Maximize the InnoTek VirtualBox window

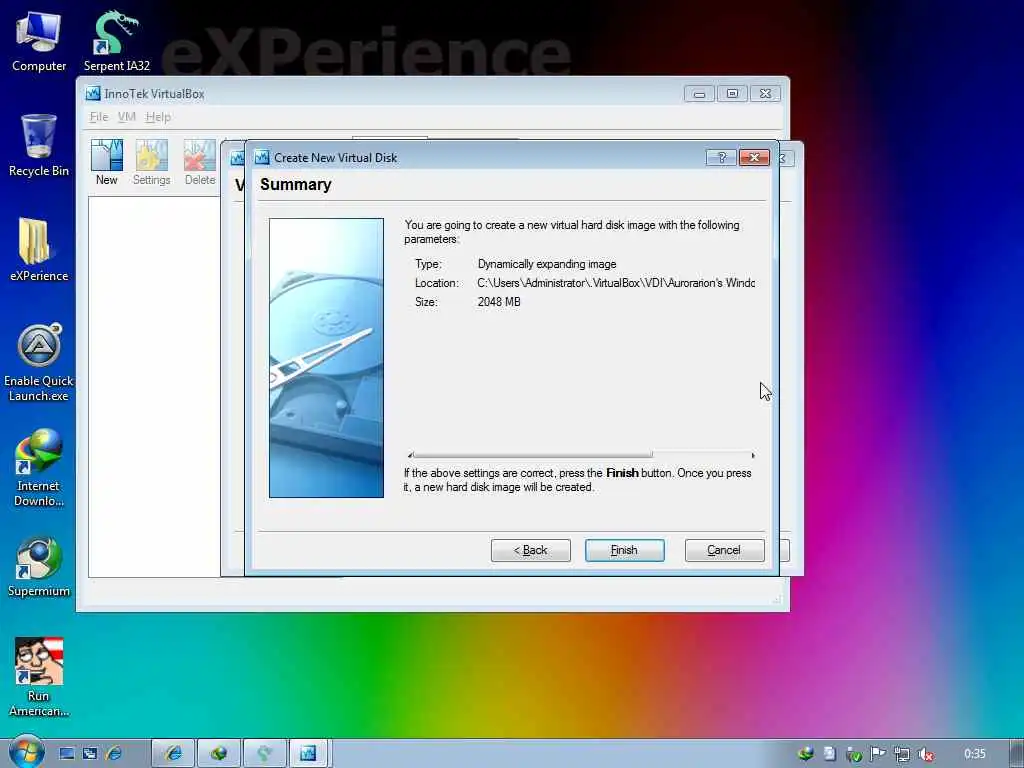(732, 94)
